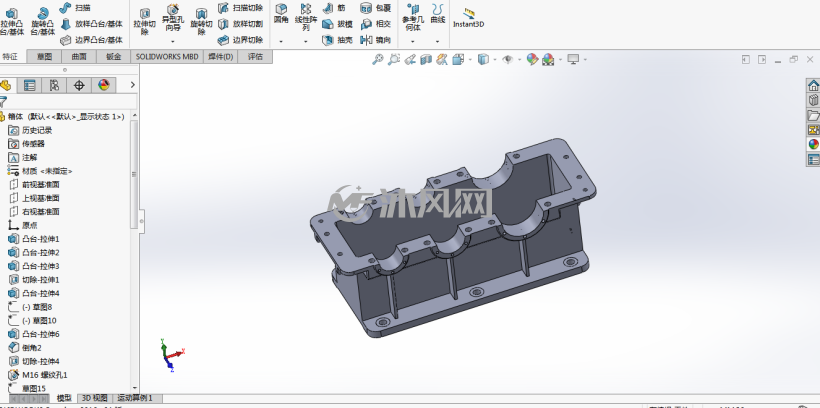Viewport: 820px width, 408px height.
Task: Select the 镜向 mirror tool
Action: pyautogui.click(x=375, y=40)
